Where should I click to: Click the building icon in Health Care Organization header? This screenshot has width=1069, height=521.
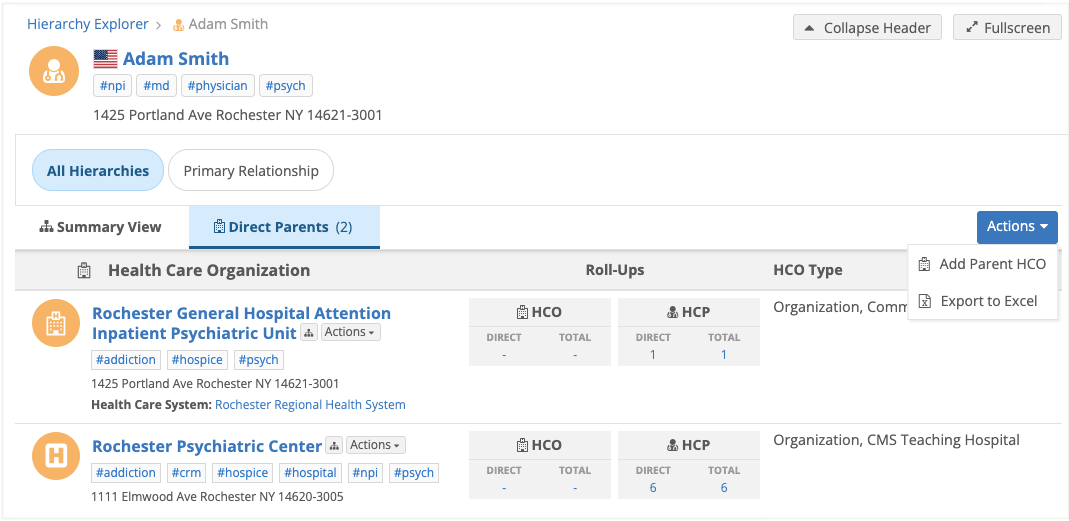[x=85, y=270]
